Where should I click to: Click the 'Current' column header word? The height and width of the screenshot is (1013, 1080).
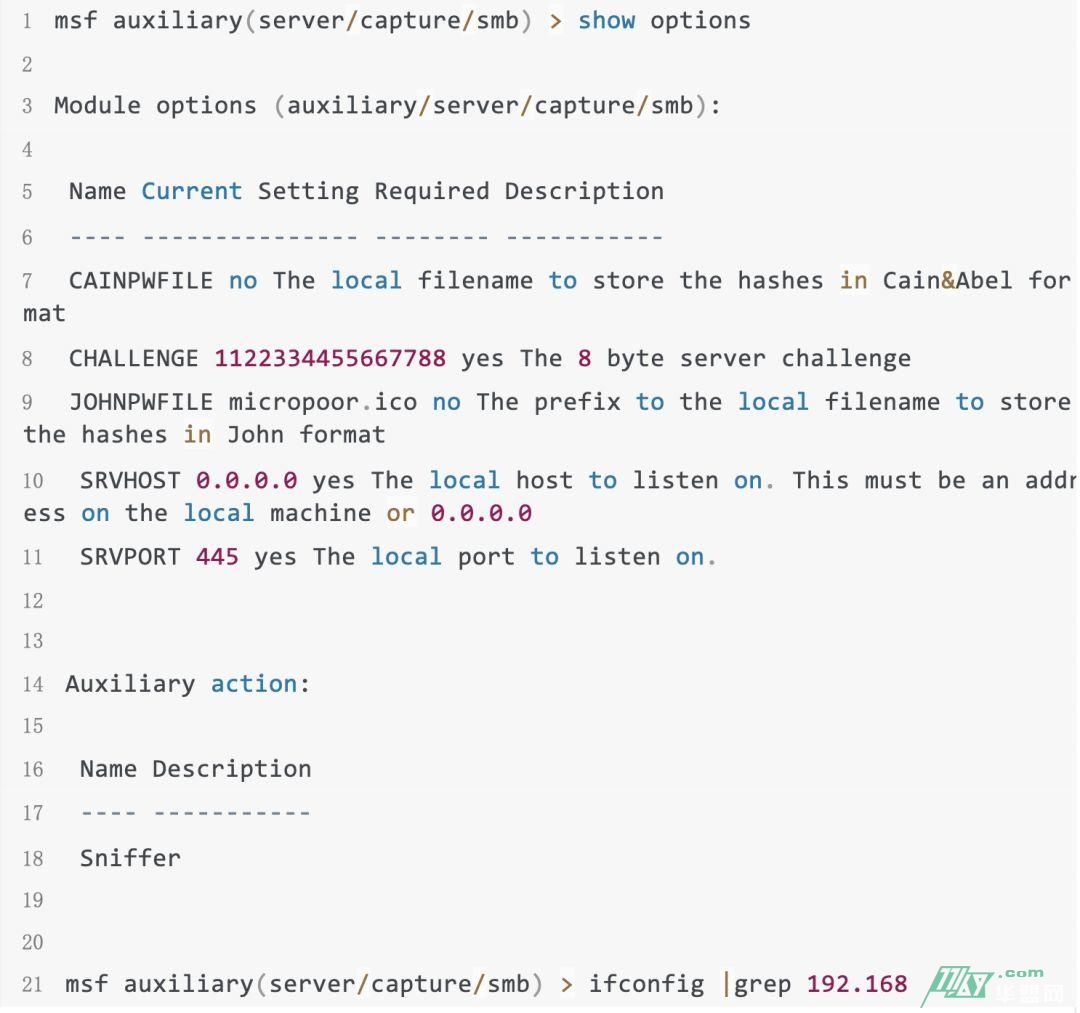click(x=191, y=191)
